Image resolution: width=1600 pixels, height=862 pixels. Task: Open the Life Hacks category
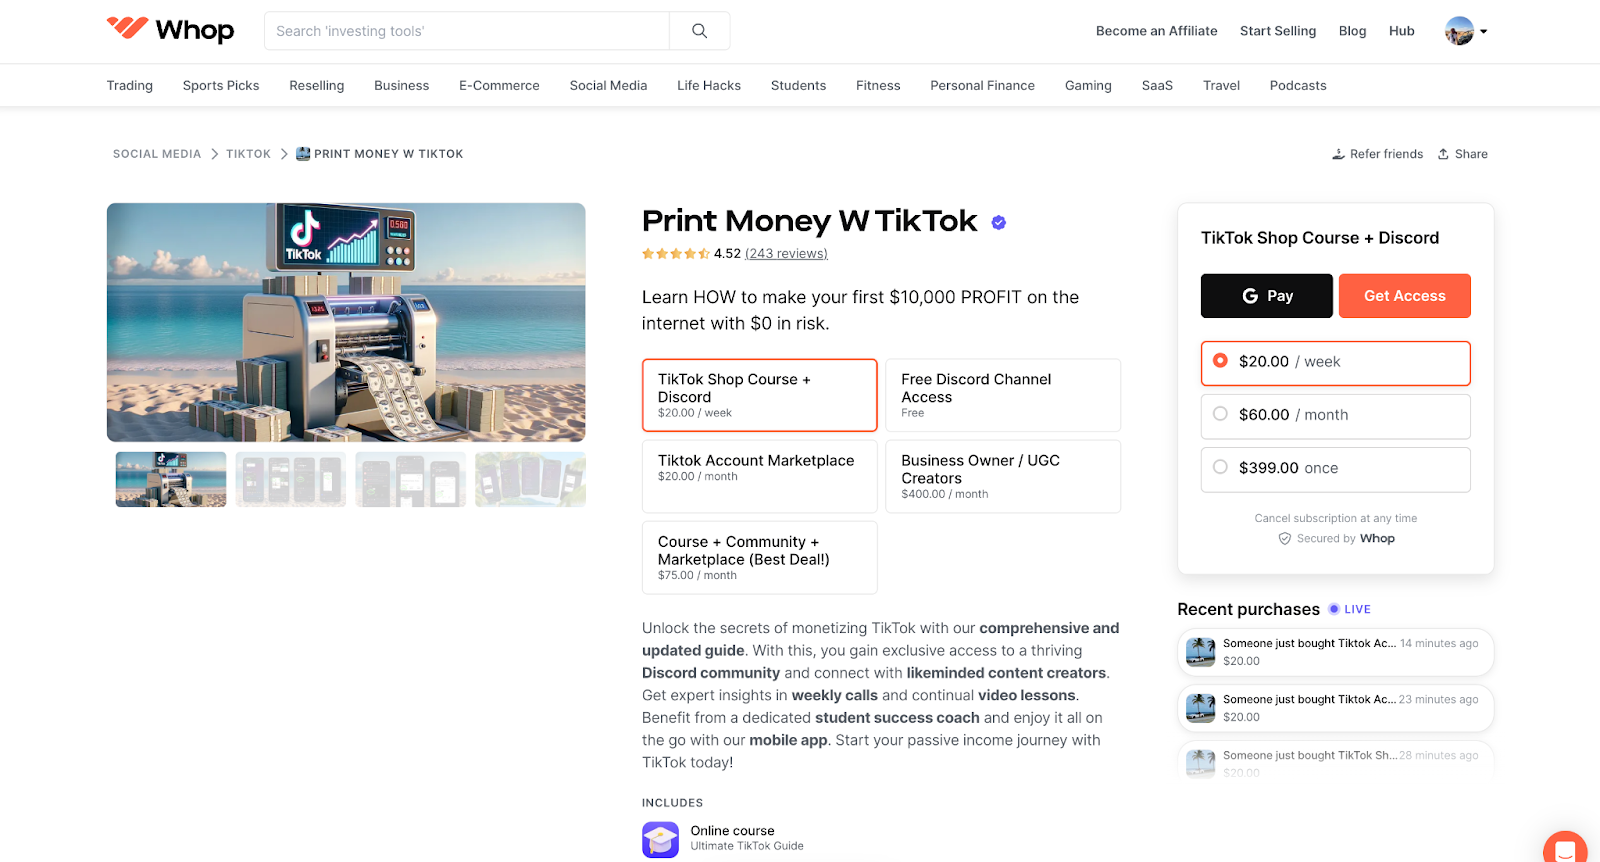pos(709,86)
